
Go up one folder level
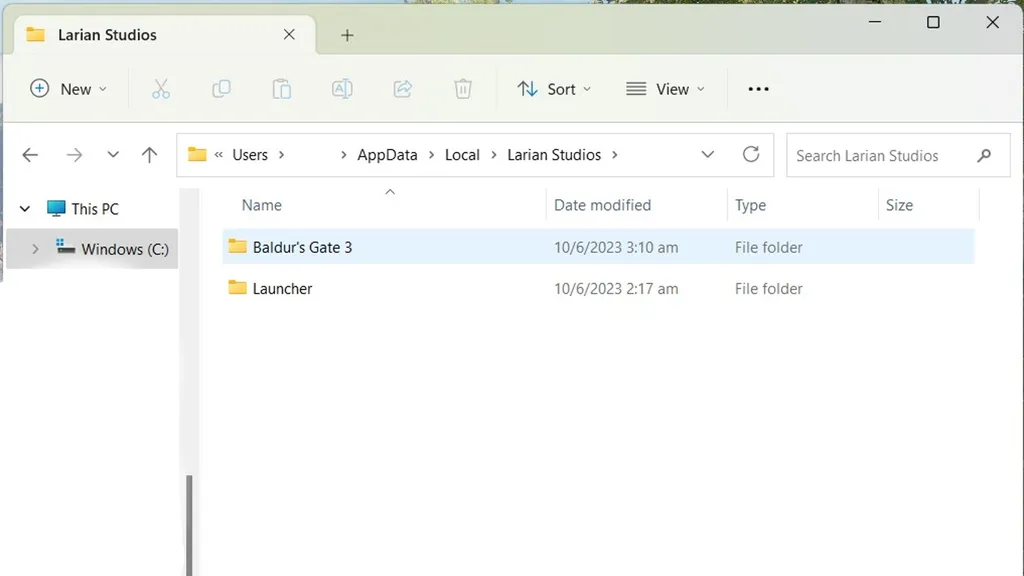[150, 155]
